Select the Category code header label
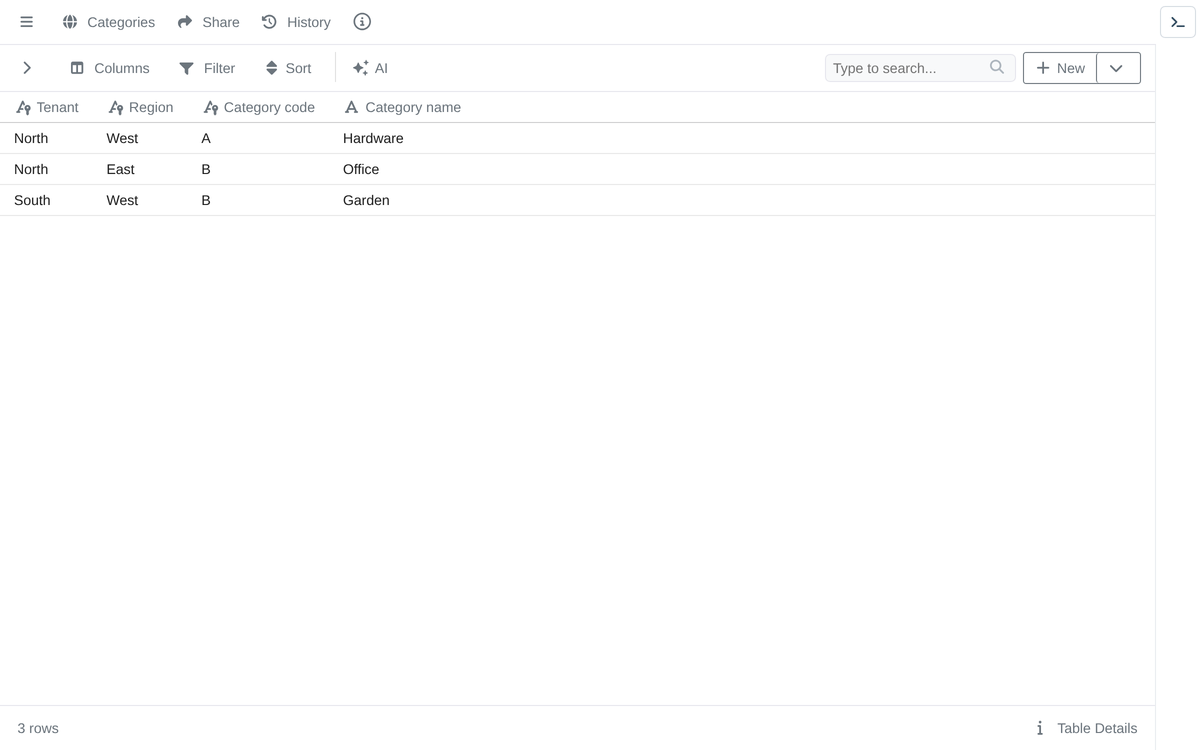This screenshot has width=1200, height=750. [269, 107]
